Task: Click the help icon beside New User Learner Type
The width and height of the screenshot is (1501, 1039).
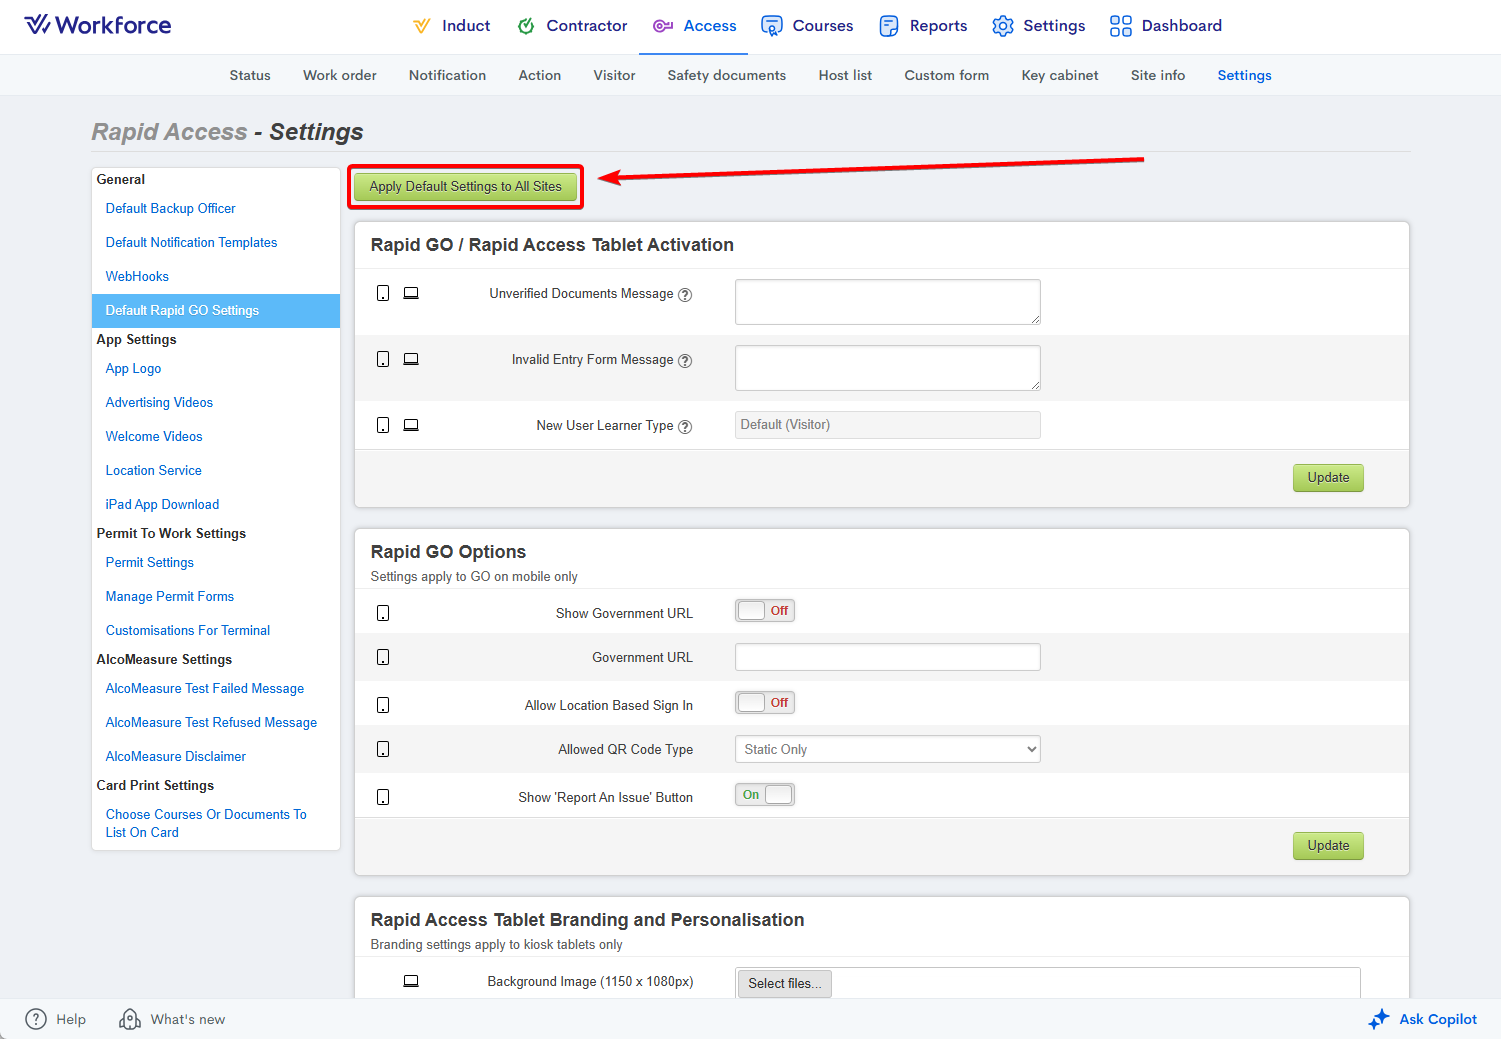Action: (x=685, y=427)
